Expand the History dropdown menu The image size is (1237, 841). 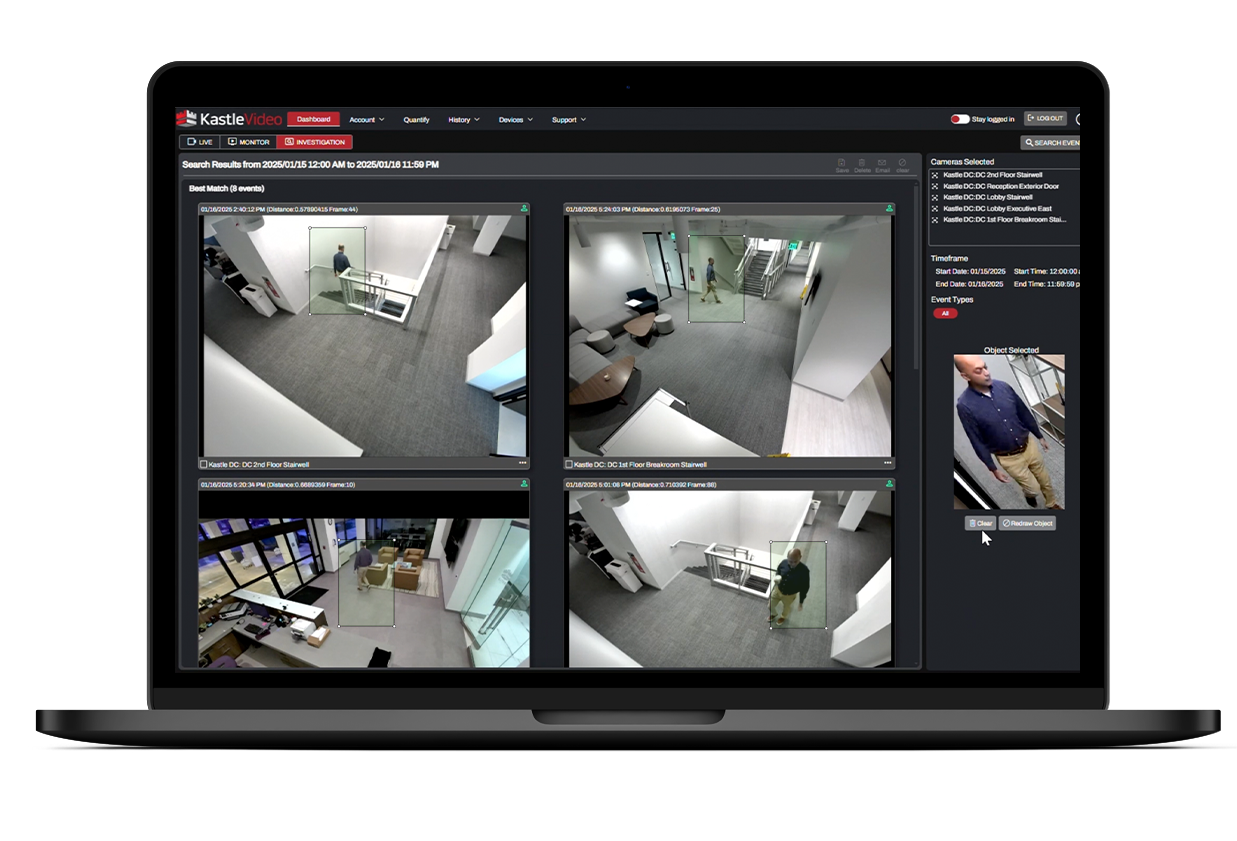[x=464, y=120]
